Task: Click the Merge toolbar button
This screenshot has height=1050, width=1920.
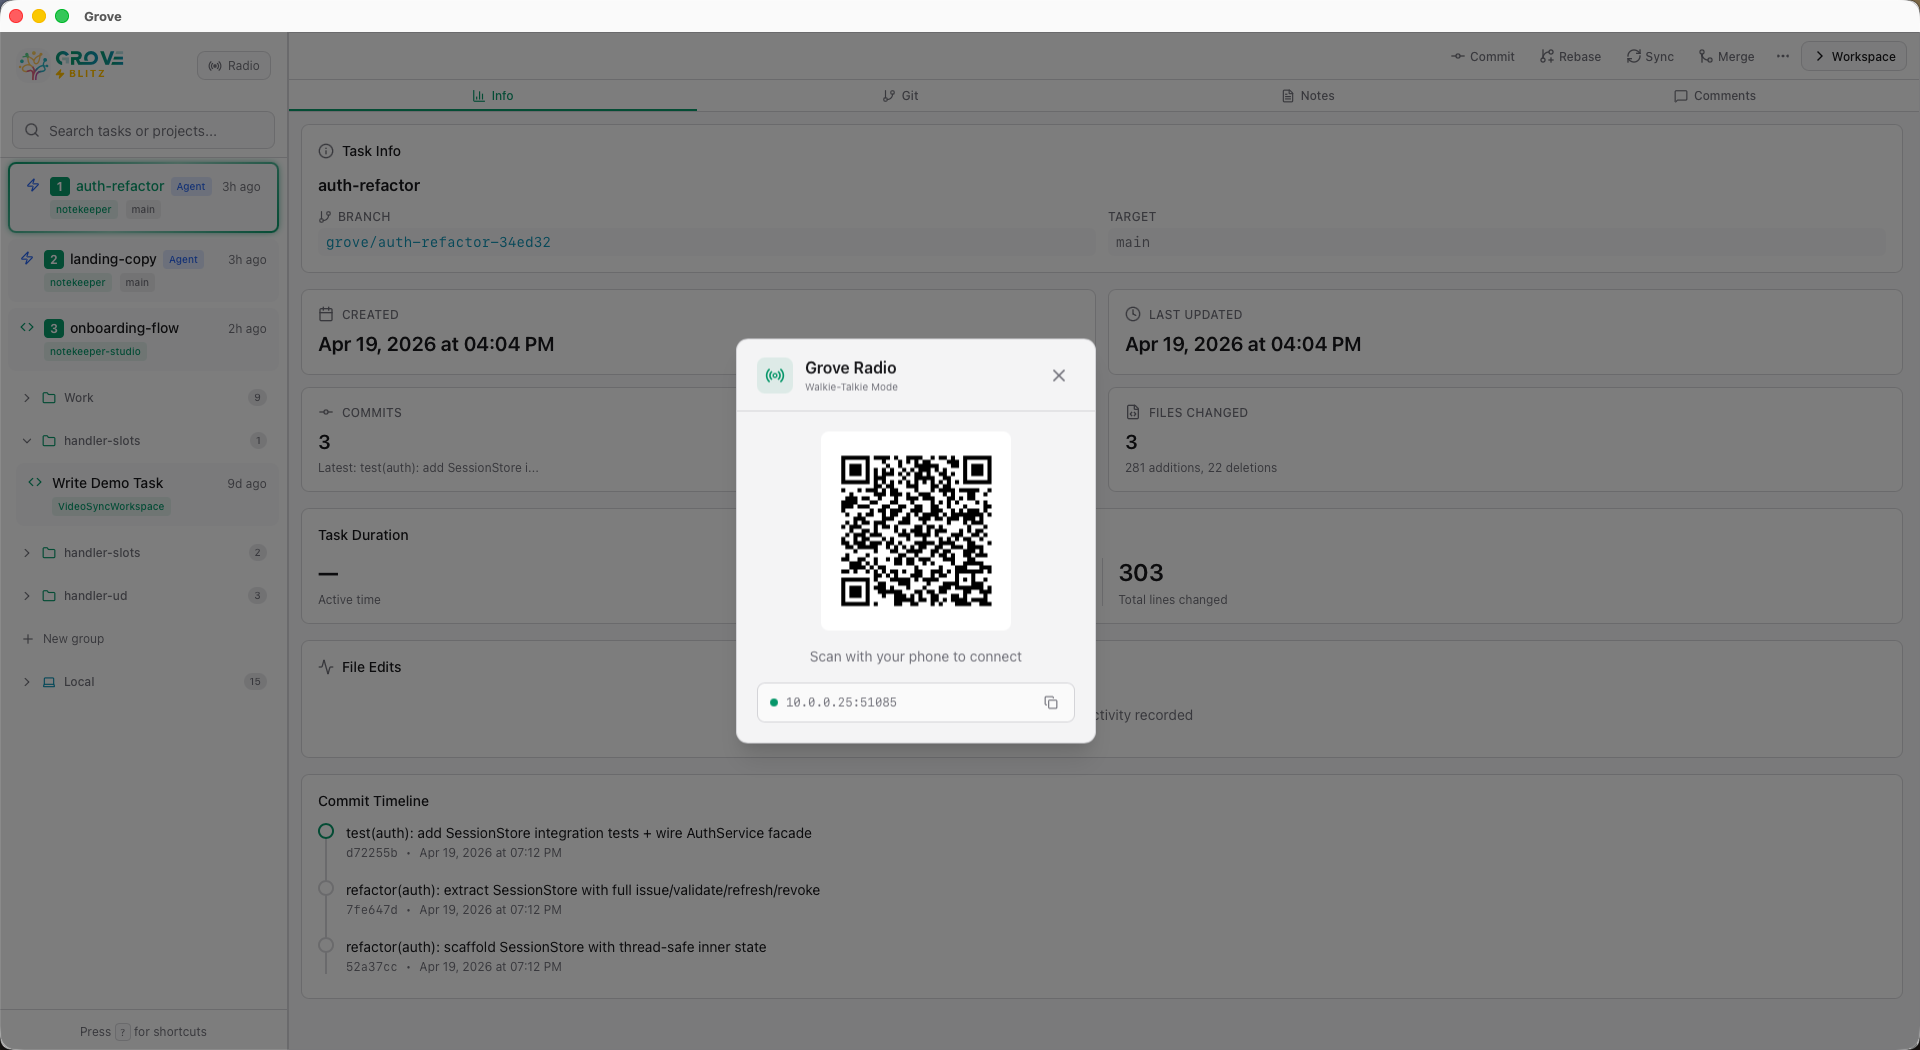Action: pos(1727,57)
